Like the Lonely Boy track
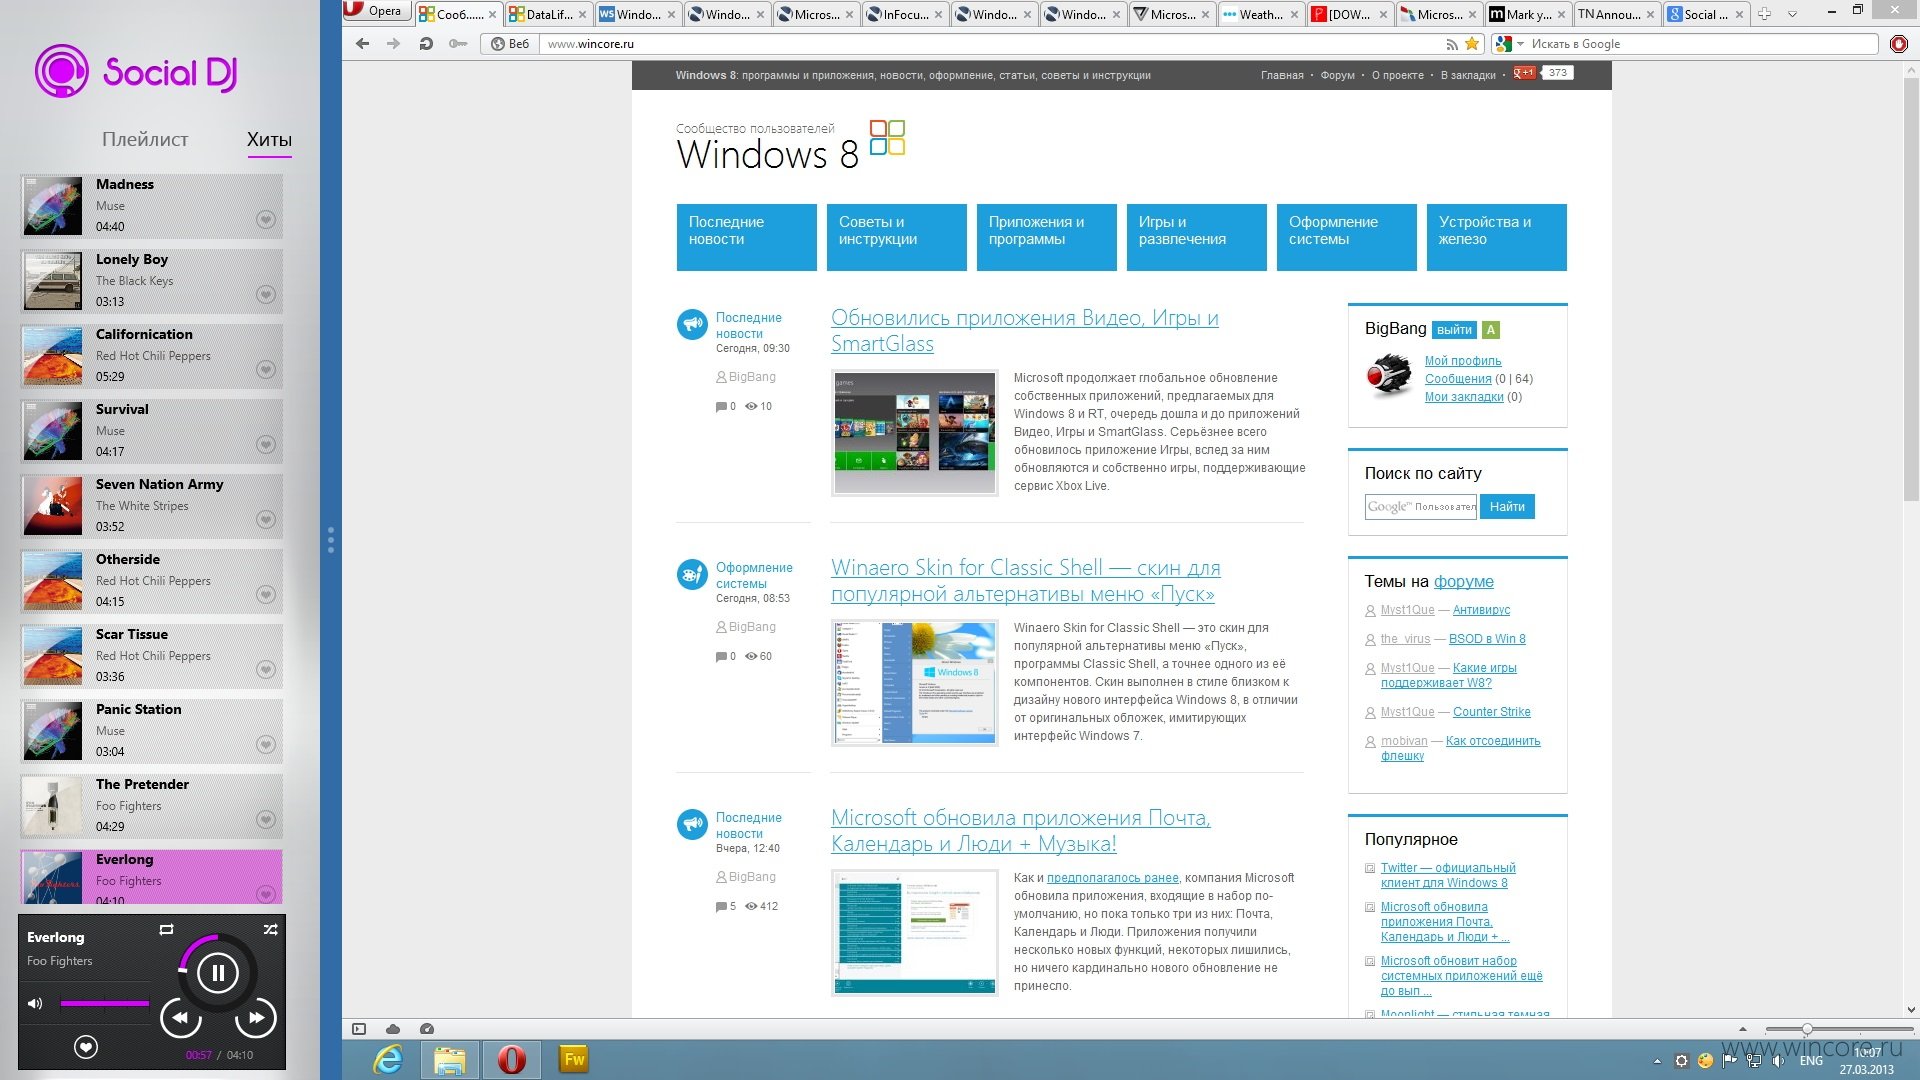This screenshot has width=1920, height=1080. 266,294
